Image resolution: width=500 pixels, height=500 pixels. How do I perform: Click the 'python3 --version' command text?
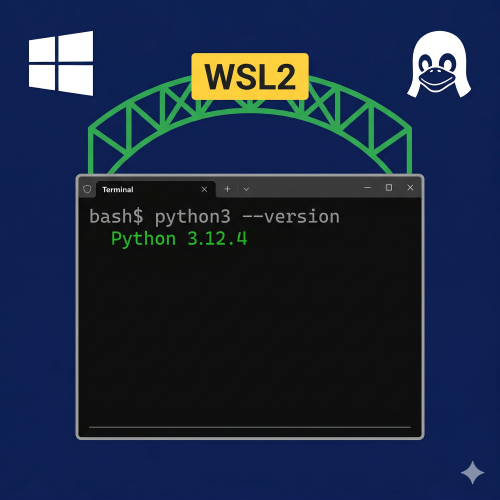[x=247, y=217]
